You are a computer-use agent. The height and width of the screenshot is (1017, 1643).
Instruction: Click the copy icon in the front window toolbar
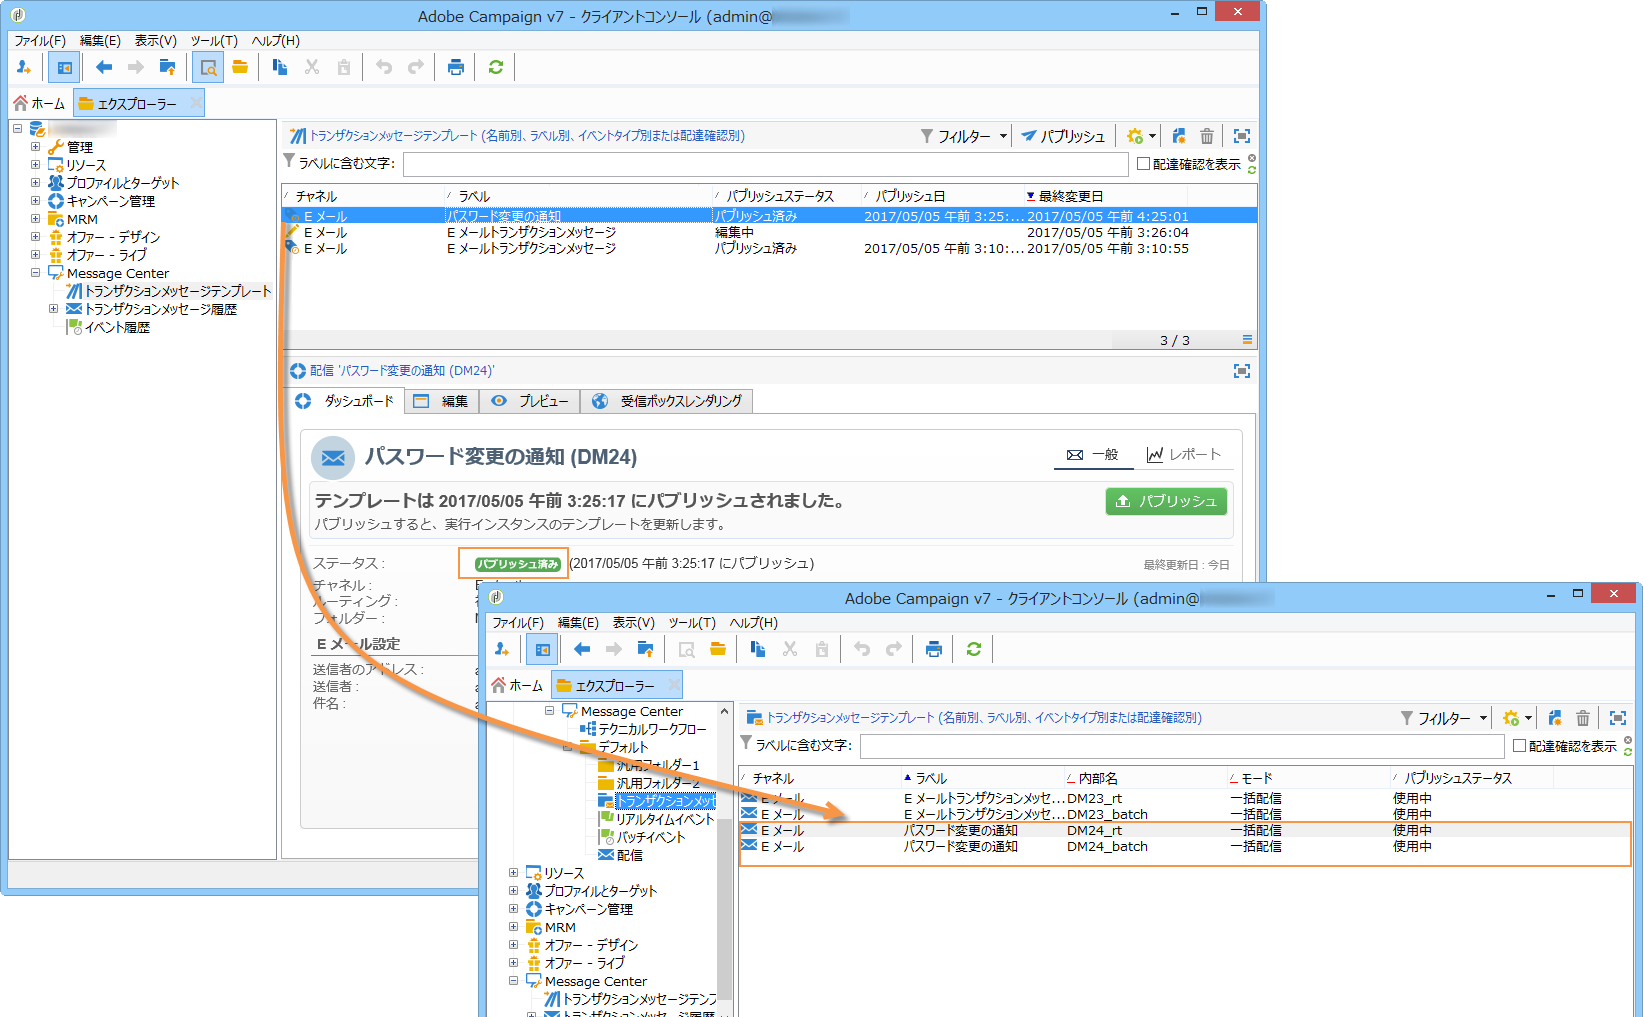(758, 649)
